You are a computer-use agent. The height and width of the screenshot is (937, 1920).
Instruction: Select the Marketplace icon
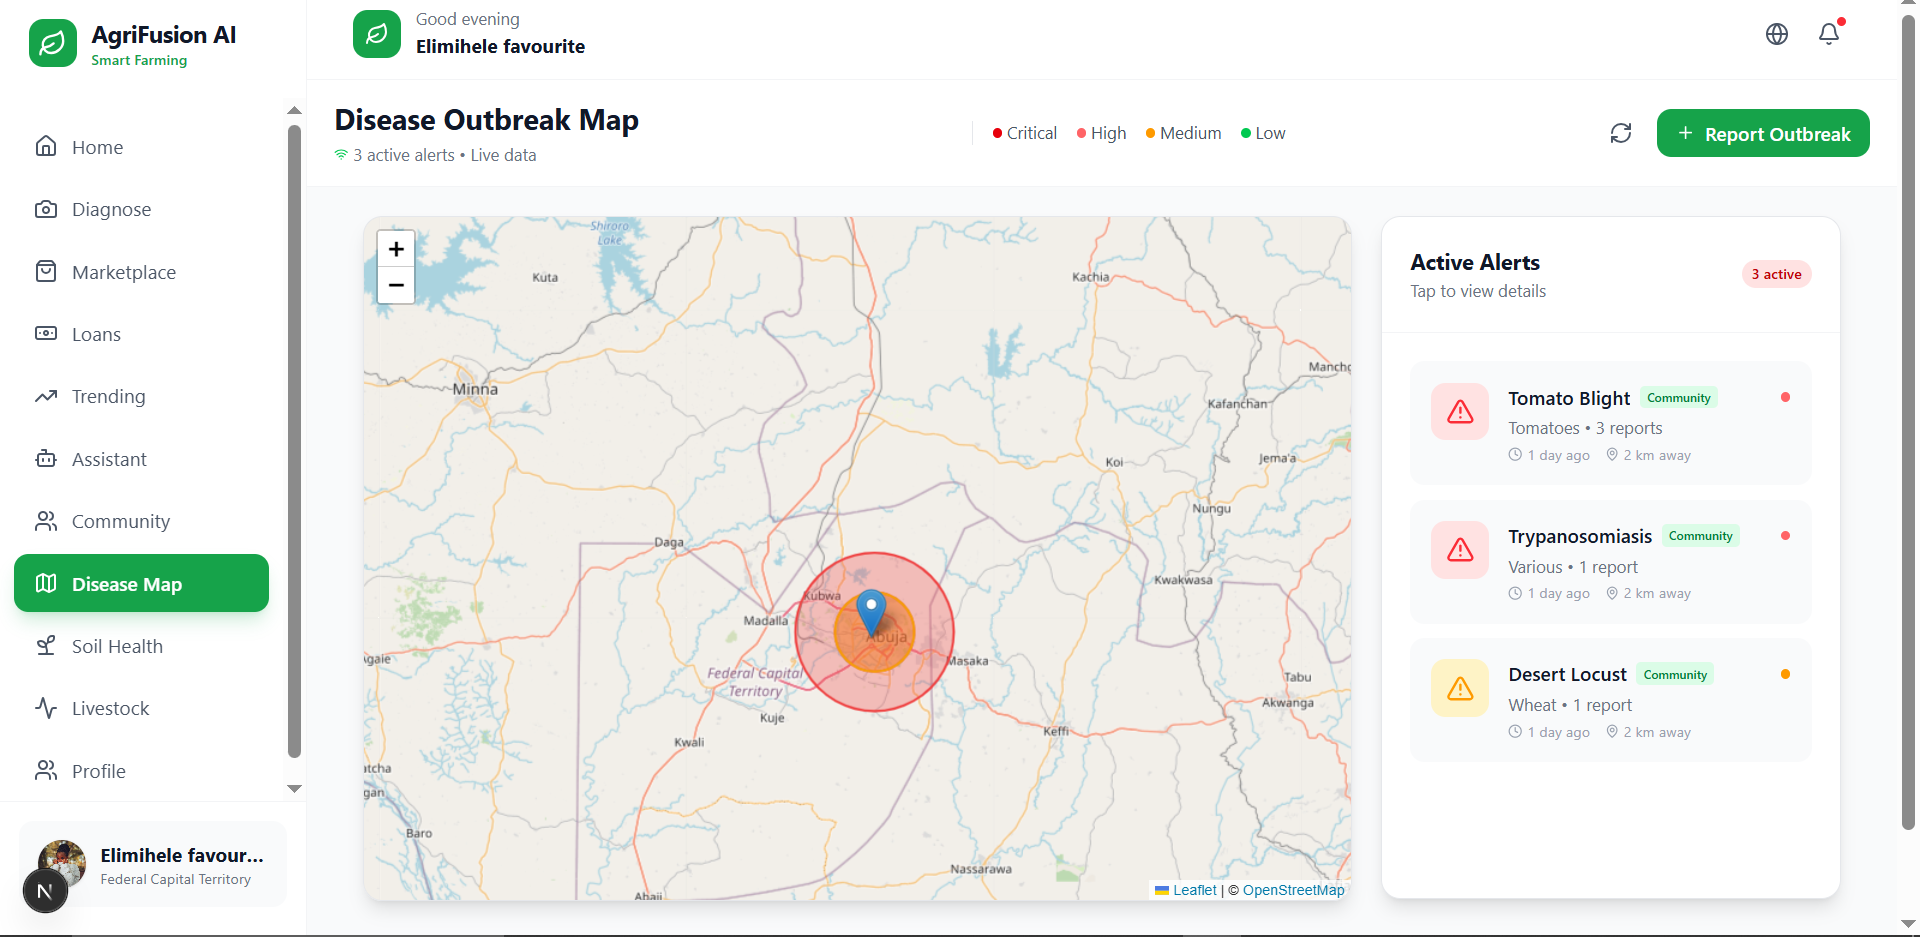(x=123, y=271)
